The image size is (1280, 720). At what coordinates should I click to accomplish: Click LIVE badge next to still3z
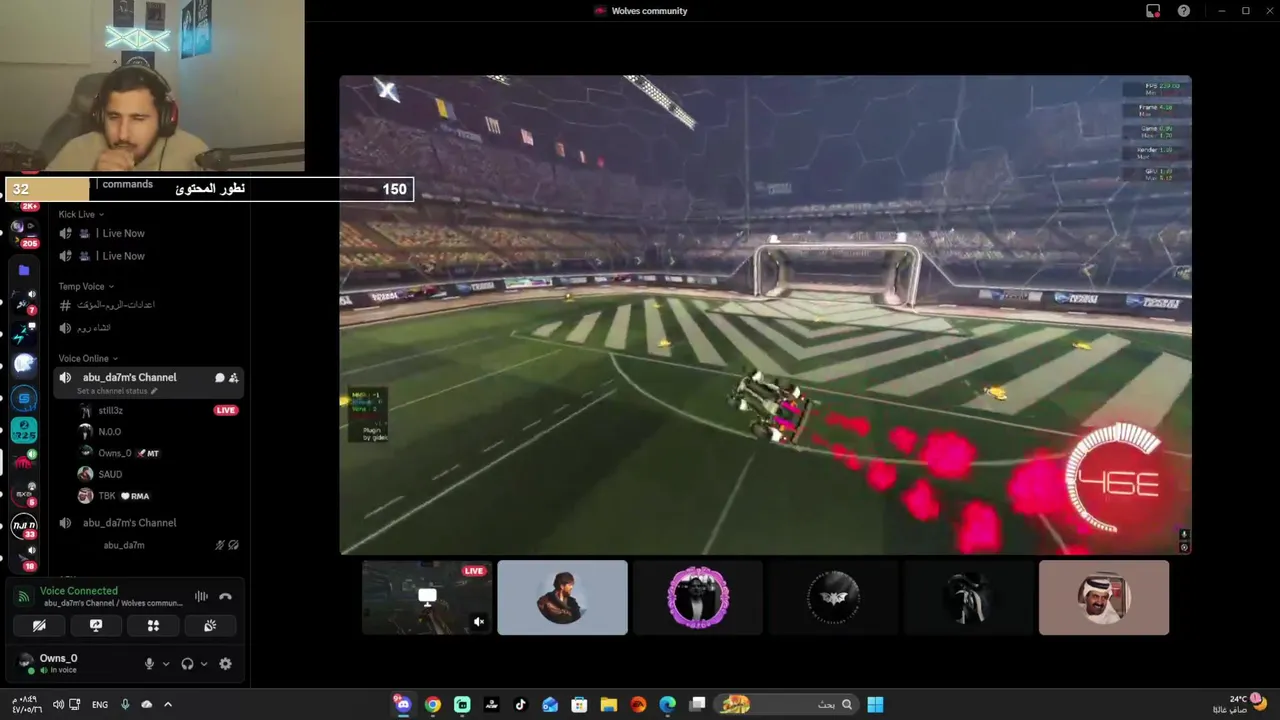[x=226, y=410]
